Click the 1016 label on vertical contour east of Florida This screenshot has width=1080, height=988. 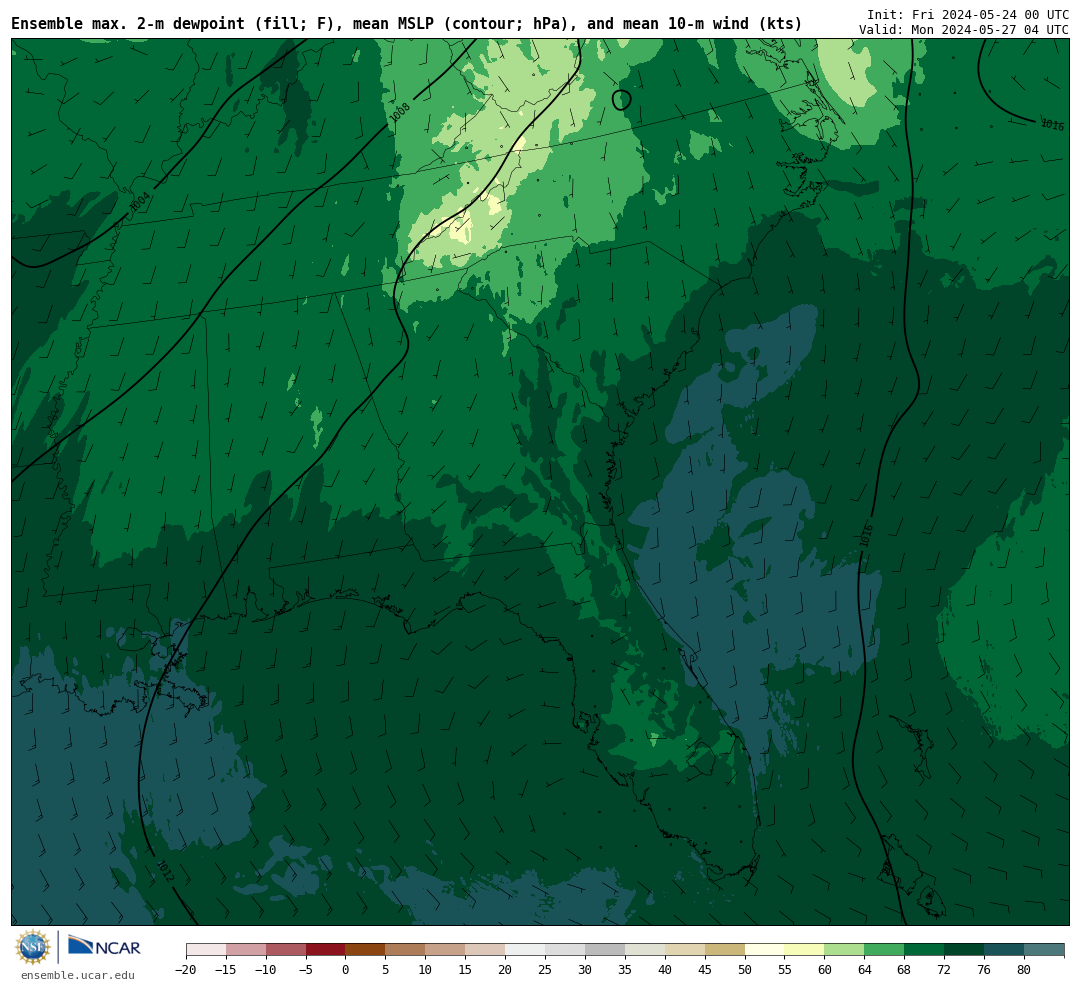pos(866,536)
